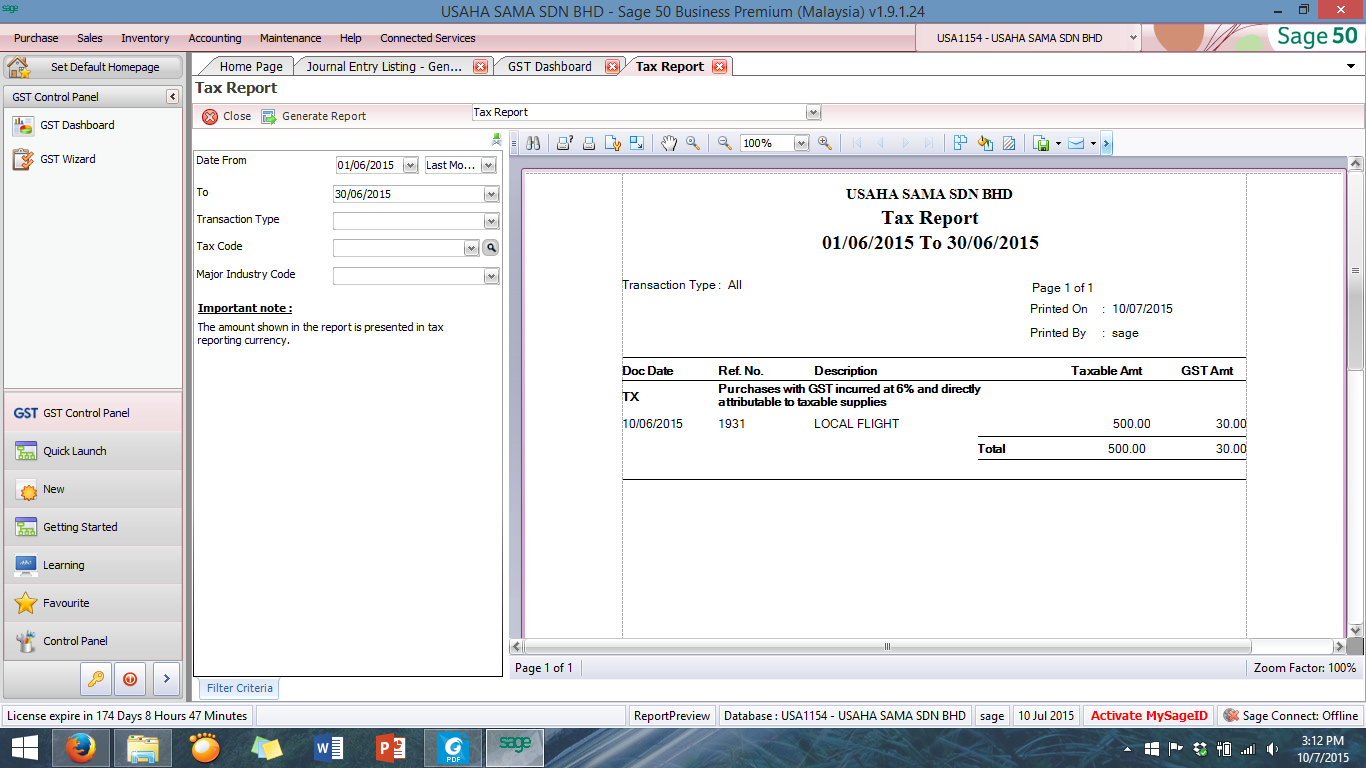The image size is (1366, 768).
Task: Expand email options arrow beside envelope icon
Action: [x=1093, y=143]
